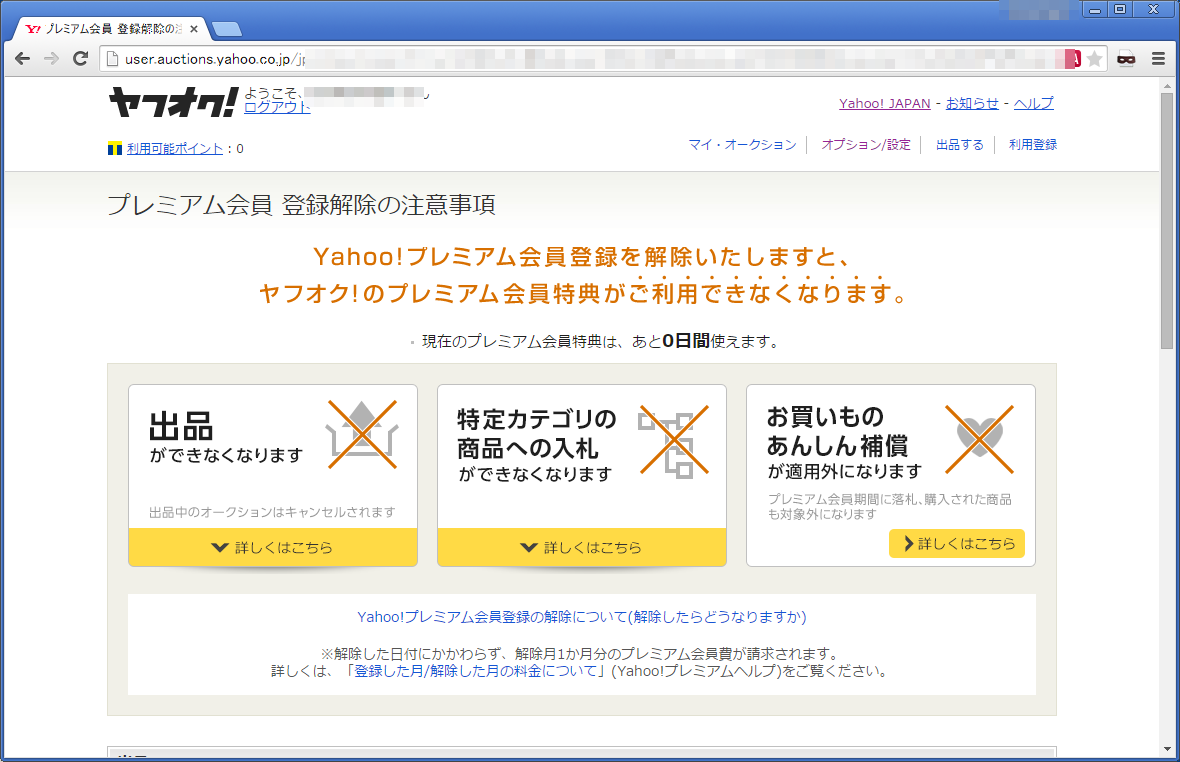The width and height of the screenshot is (1180, 762).
Task: Expand 詳しくはこちら under the 出品 card
Action: 272,547
